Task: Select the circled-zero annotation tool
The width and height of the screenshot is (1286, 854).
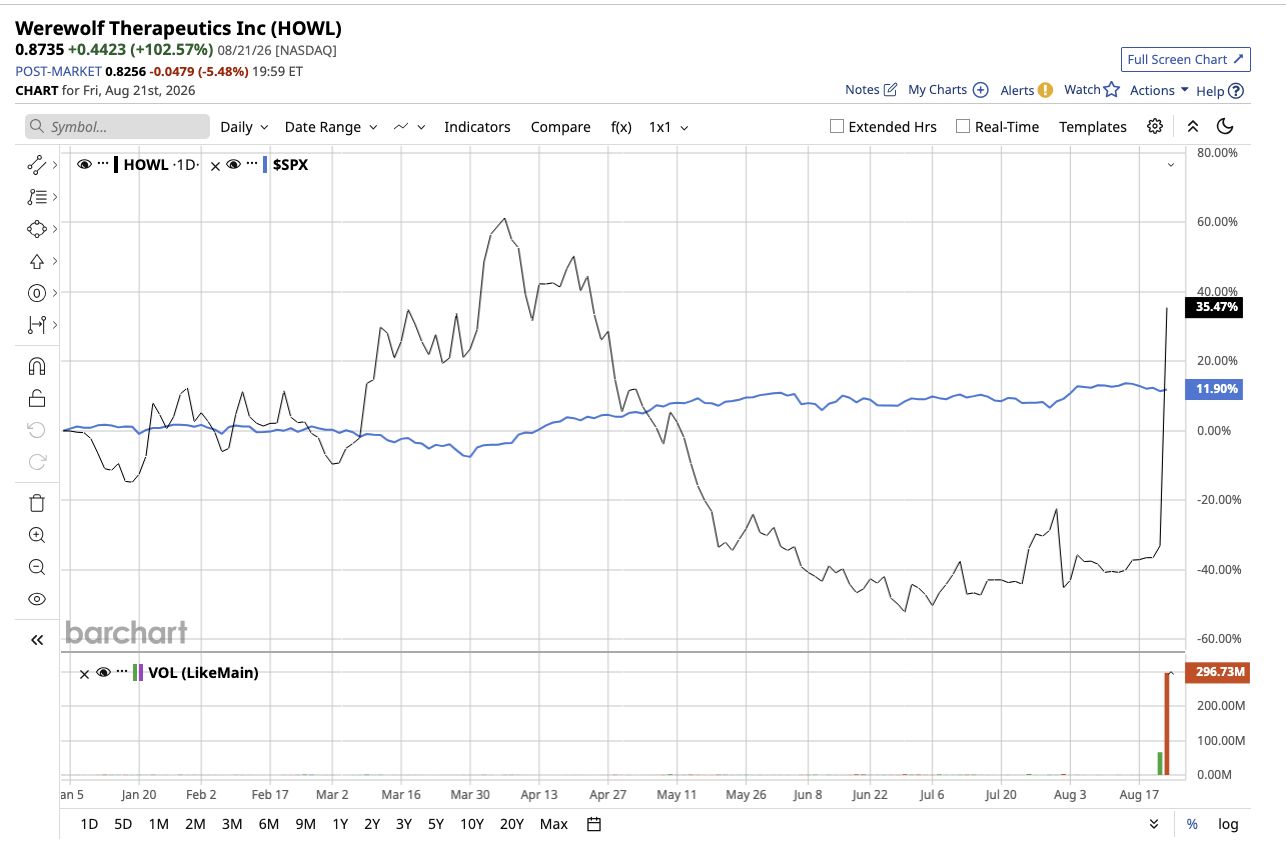Action: (x=37, y=293)
